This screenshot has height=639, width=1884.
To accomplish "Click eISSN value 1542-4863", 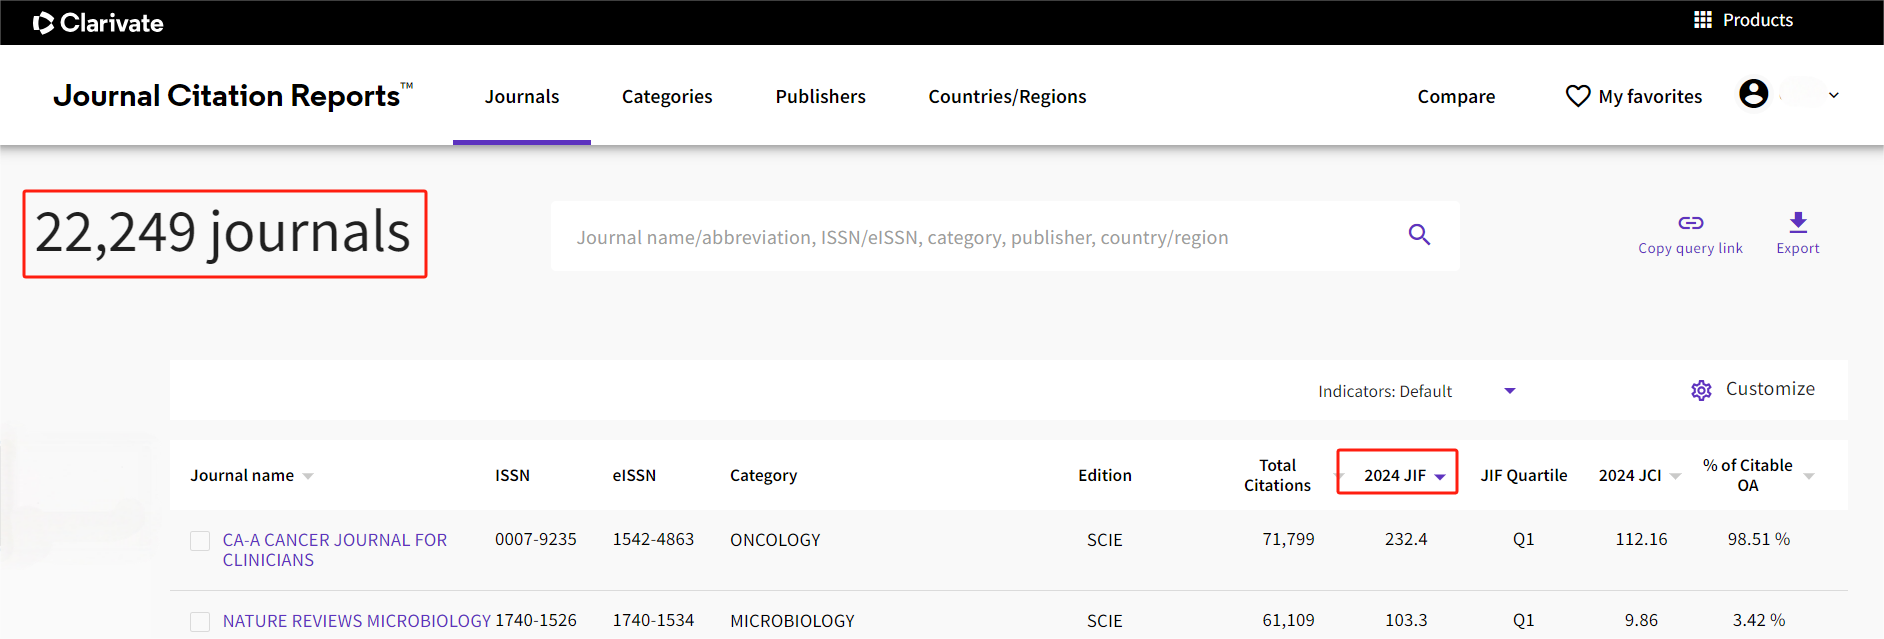I will click(653, 539).
